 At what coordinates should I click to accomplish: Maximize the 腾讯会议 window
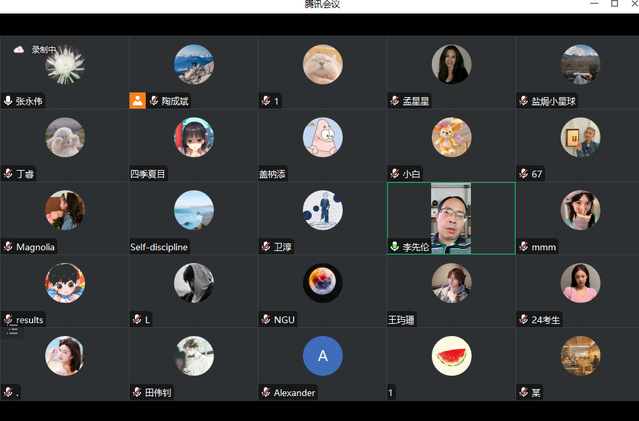tap(614, 5)
